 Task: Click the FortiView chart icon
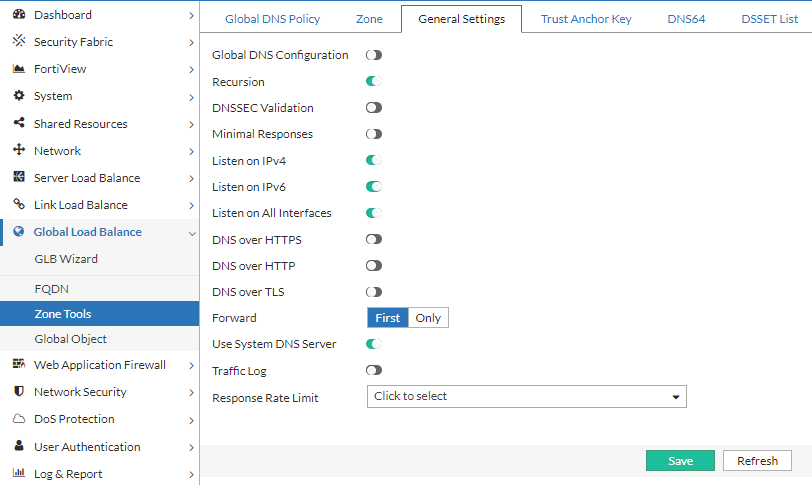click(x=18, y=69)
